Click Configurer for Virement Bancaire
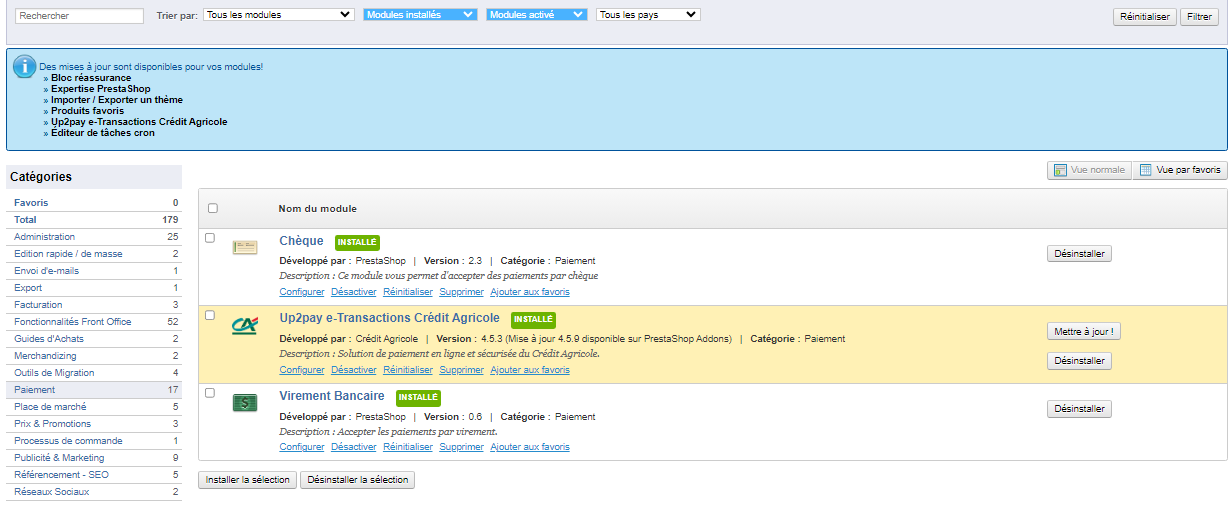1230x518 pixels. [x=302, y=447]
